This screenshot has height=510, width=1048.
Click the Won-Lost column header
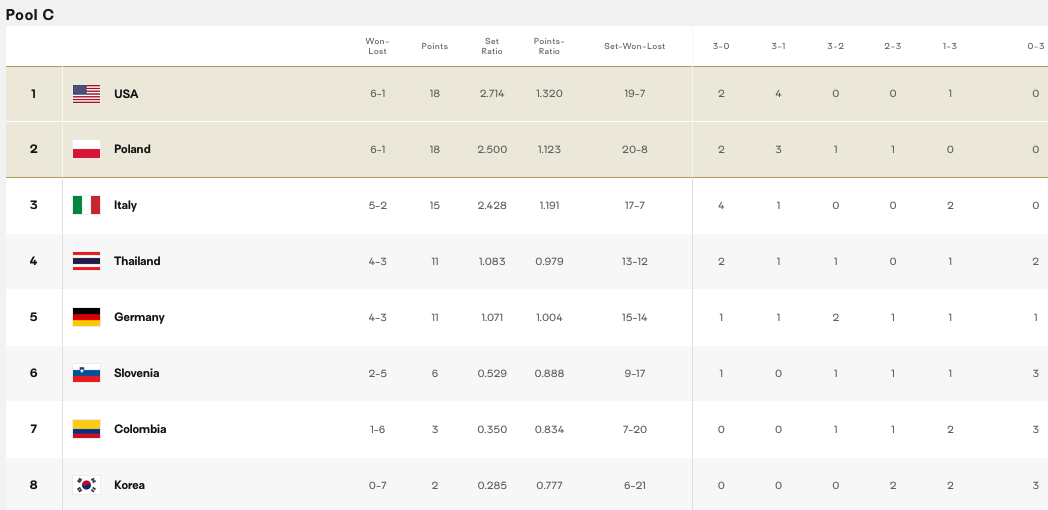pyautogui.click(x=378, y=46)
